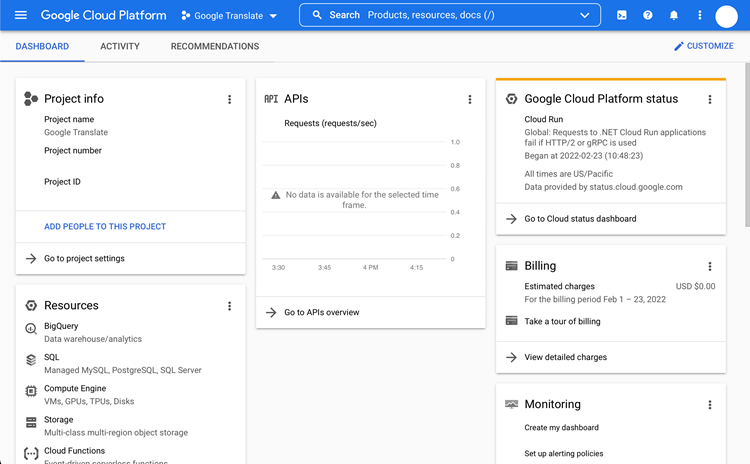
Task: Open Monitoring card options menu
Action: [x=710, y=405]
